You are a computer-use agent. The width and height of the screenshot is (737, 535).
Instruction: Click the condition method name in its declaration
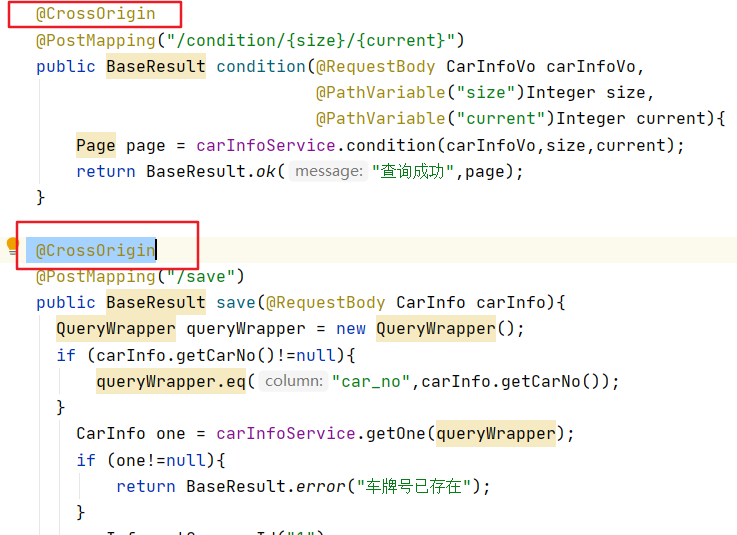(x=261, y=66)
